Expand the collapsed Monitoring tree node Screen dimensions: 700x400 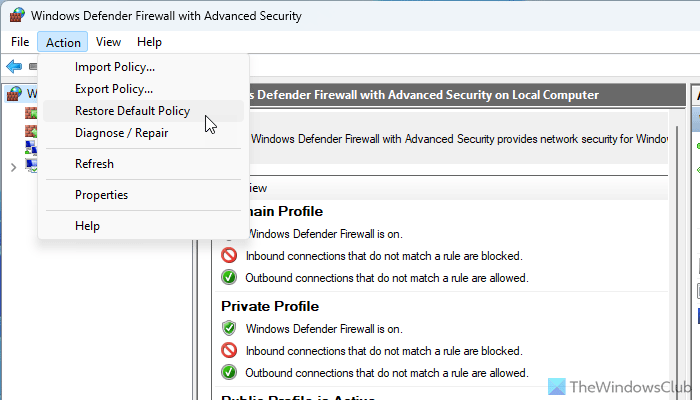pyautogui.click(x=13, y=167)
